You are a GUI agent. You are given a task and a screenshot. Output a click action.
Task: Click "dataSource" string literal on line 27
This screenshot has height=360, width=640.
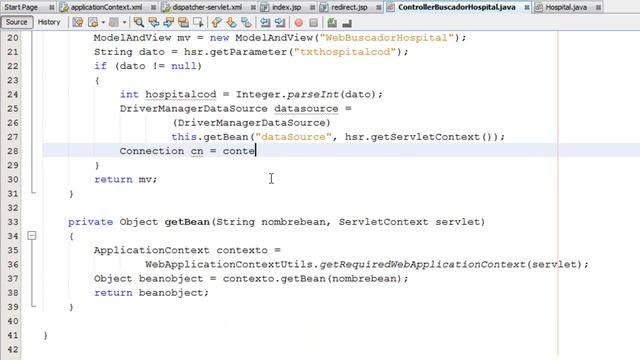pos(293,137)
